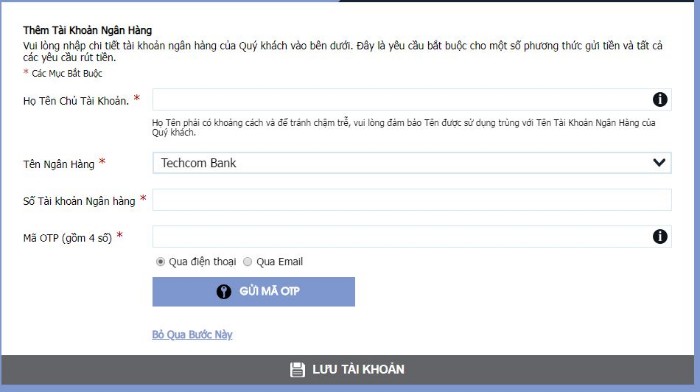
Task: Send OTP with GỬI MÃ OTP button
Action: click(254, 292)
